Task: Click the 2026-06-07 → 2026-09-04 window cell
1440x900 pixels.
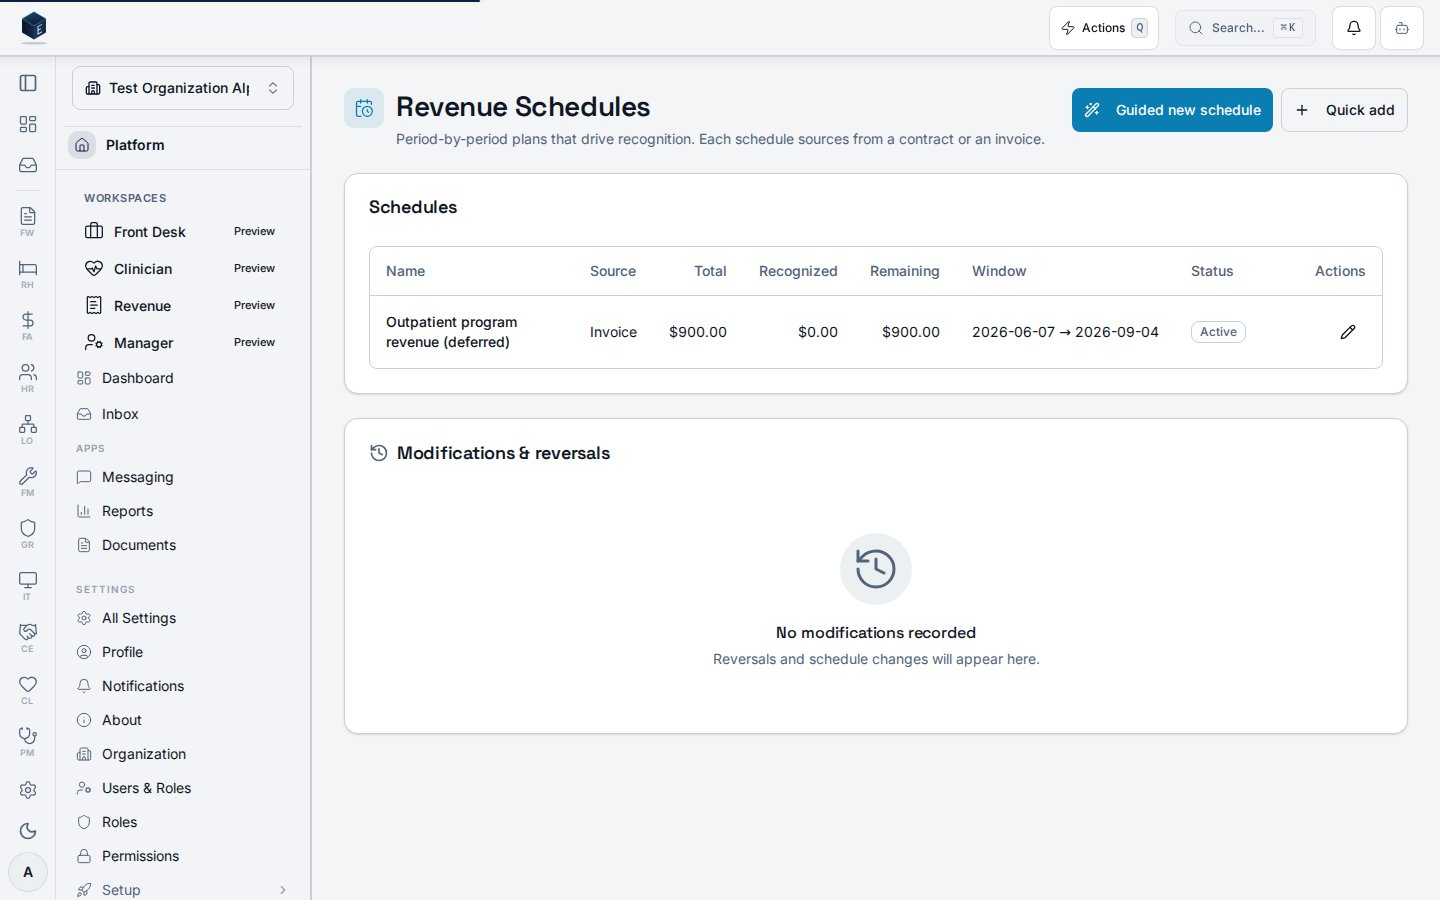Action: pyautogui.click(x=1065, y=332)
